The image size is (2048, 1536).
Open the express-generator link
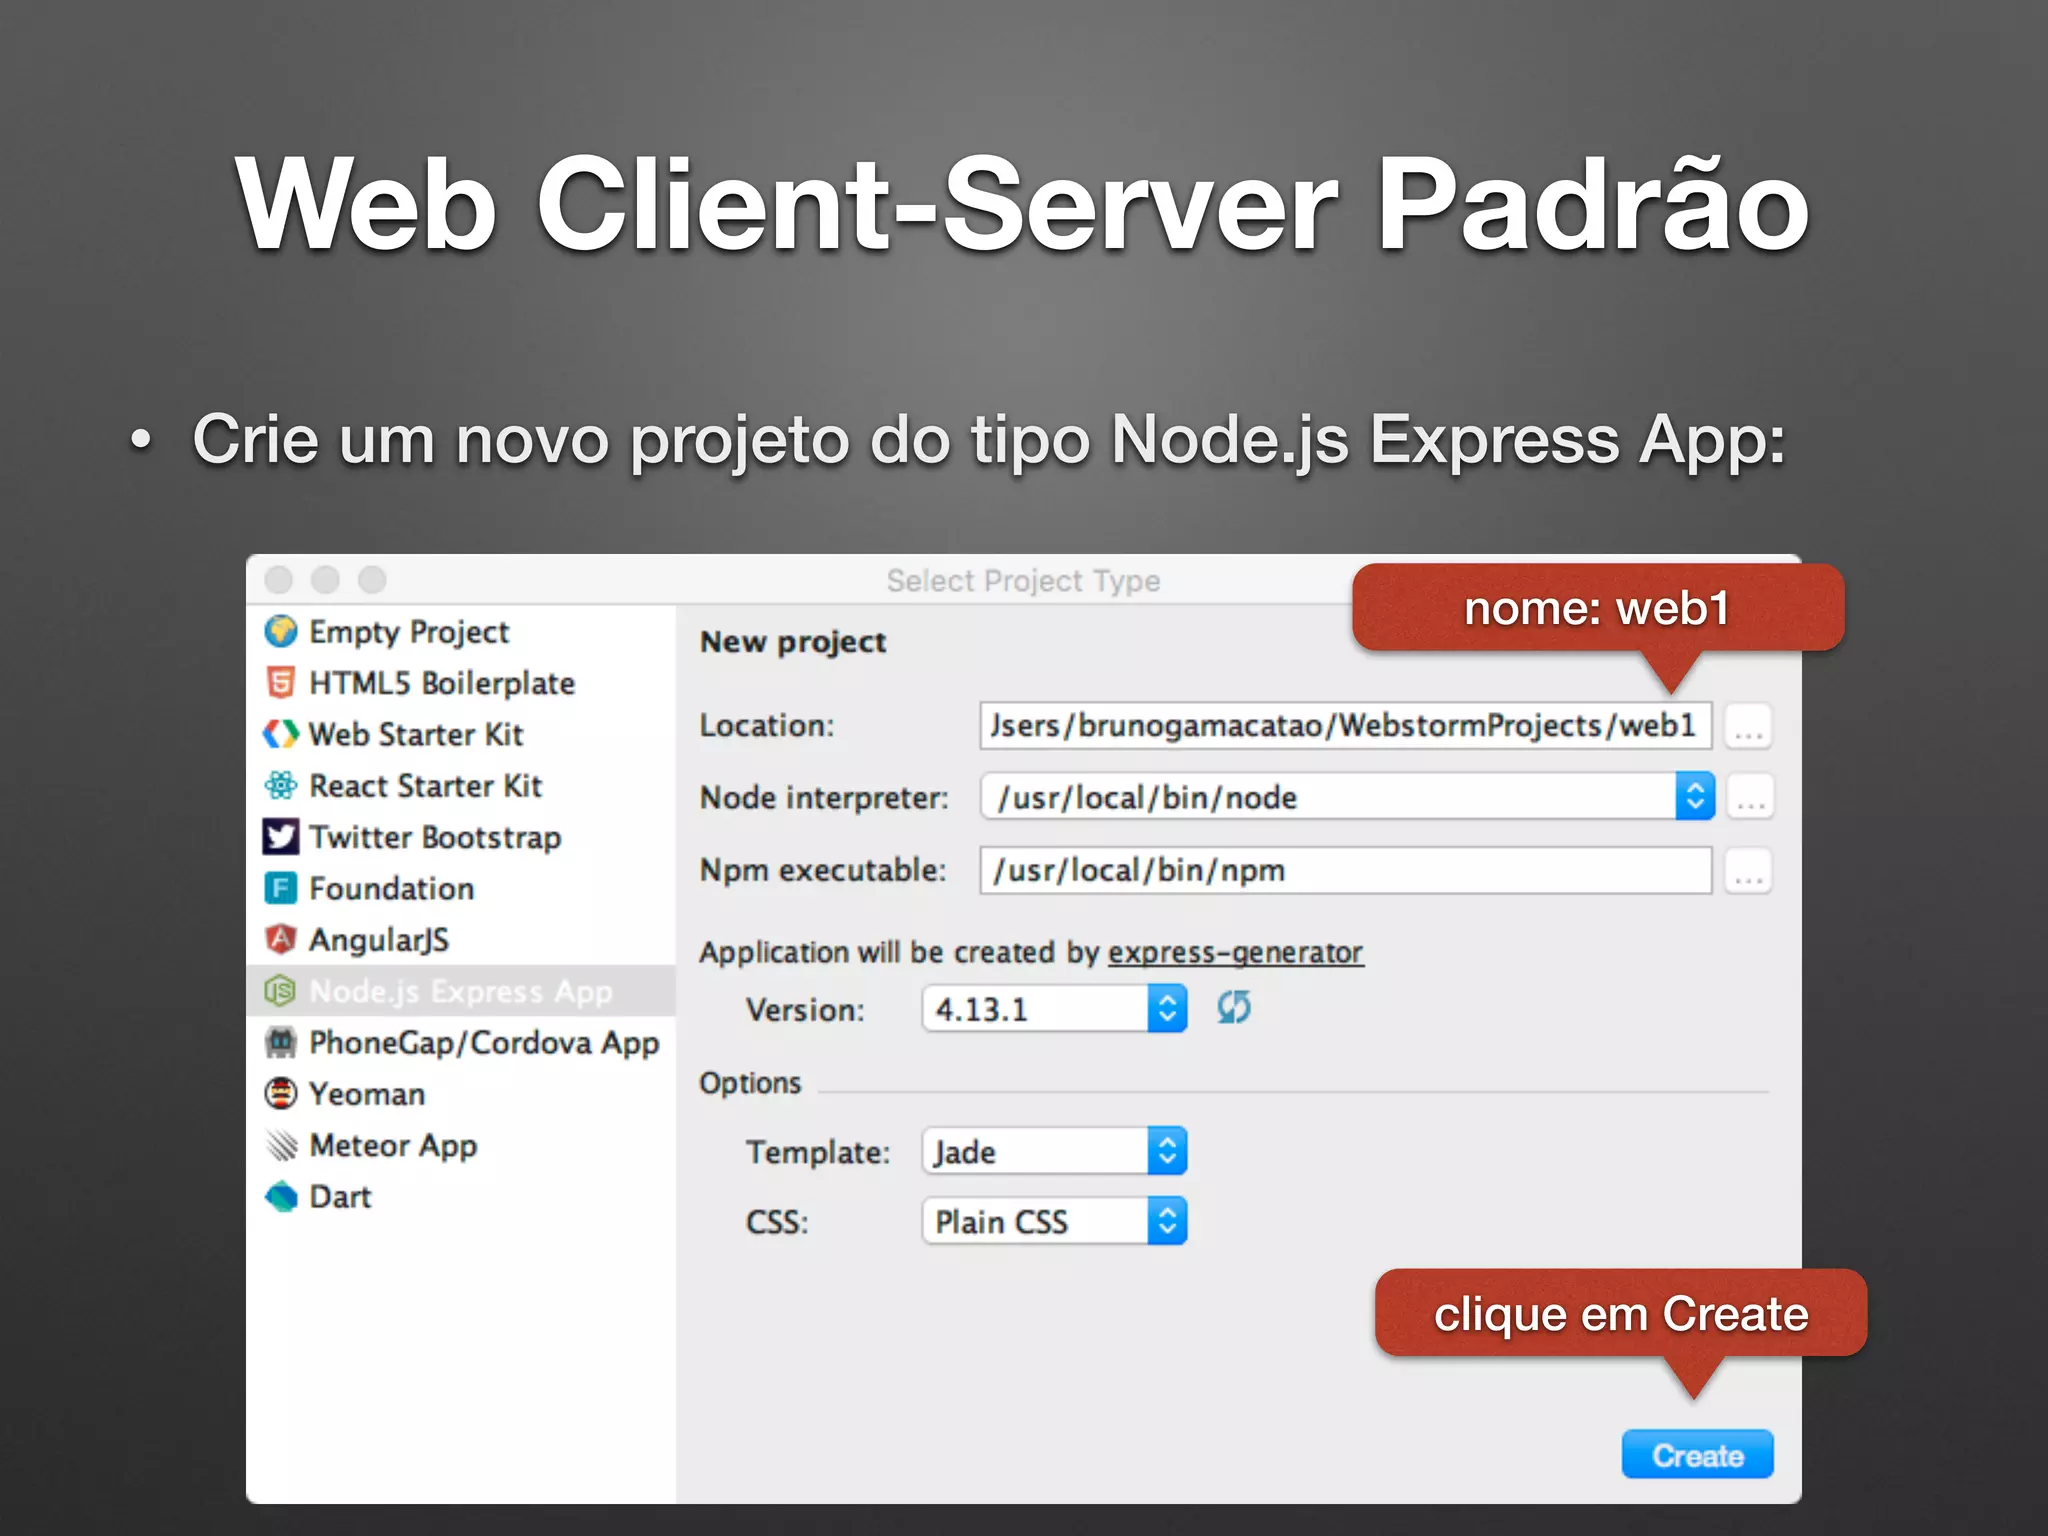click(x=1235, y=953)
